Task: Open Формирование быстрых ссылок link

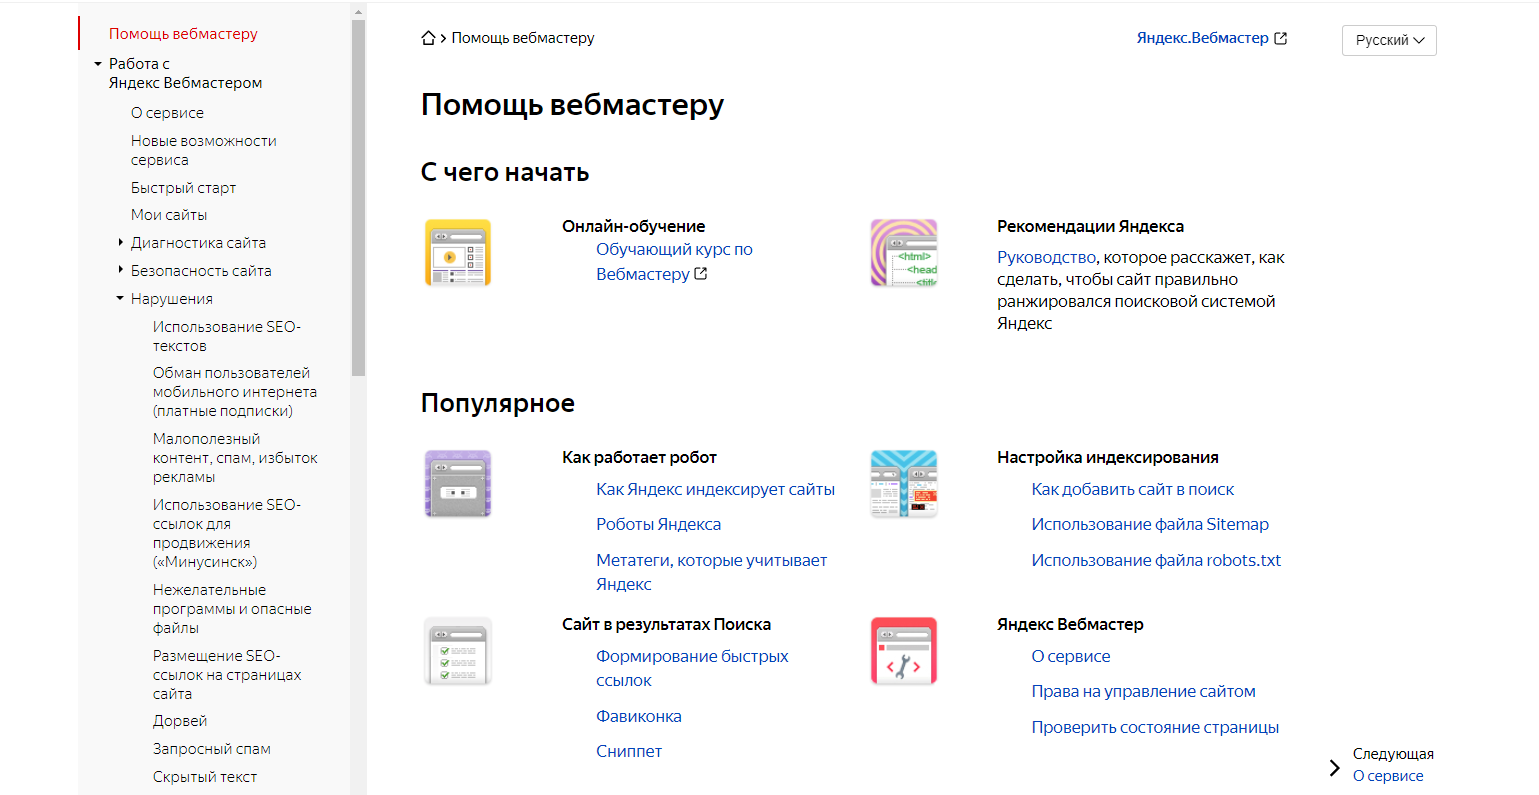Action: pyautogui.click(x=692, y=668)
